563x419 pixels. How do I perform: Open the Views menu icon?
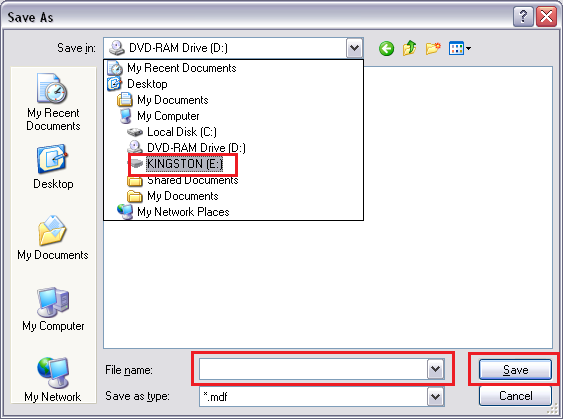(x=460, y=48)
